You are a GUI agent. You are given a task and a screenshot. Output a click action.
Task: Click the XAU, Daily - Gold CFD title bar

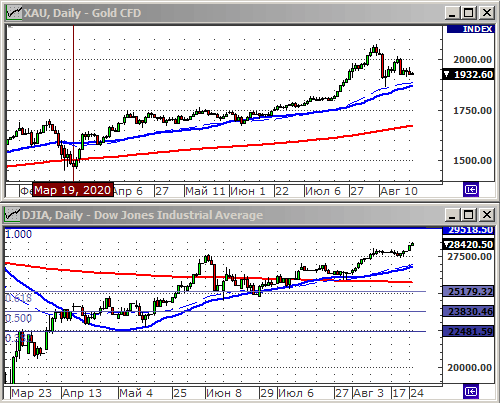click(250, 13)
